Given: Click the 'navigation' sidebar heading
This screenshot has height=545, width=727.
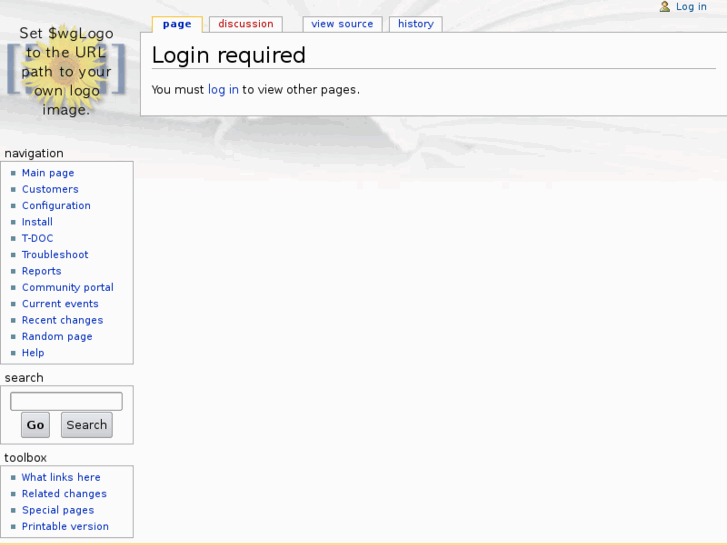Looking at the screenshot, I should pyautogui.click(x=34, y=153).
